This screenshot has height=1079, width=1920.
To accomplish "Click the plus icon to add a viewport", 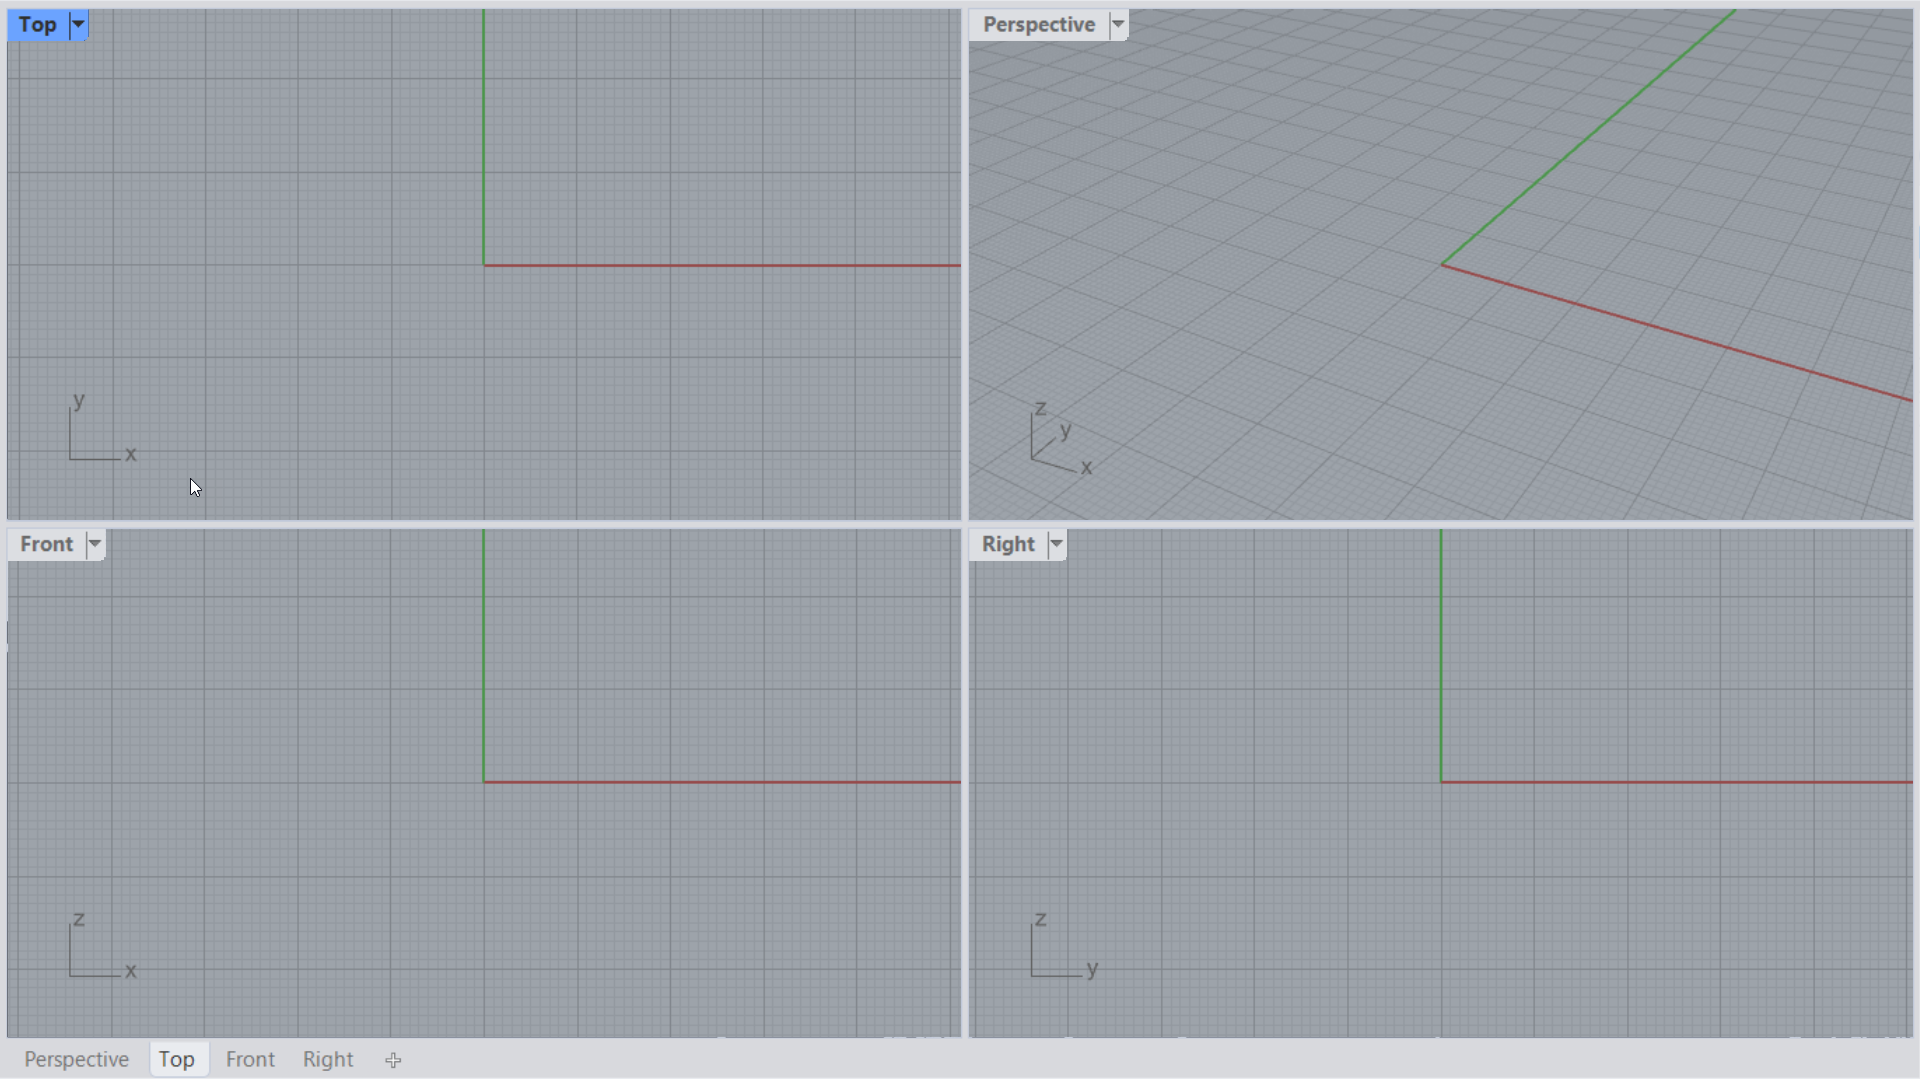I will coord(393,1060).
